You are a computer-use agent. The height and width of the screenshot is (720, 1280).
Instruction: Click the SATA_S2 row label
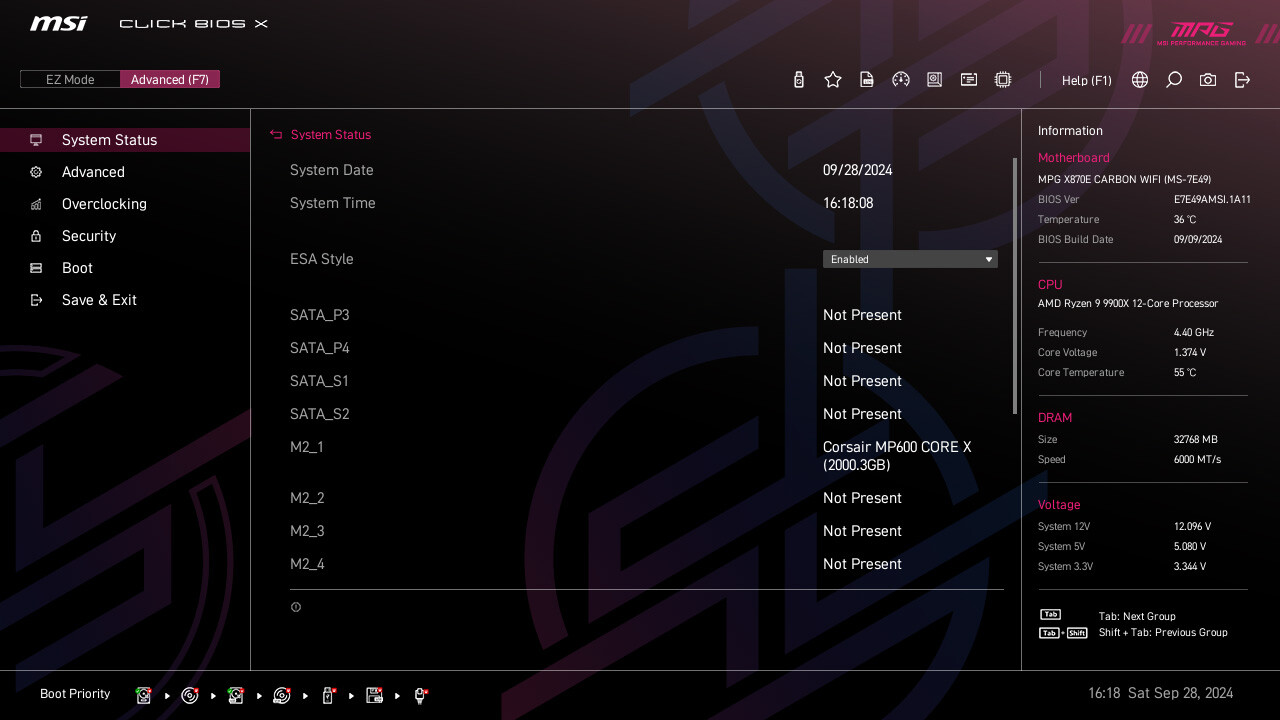320,414
